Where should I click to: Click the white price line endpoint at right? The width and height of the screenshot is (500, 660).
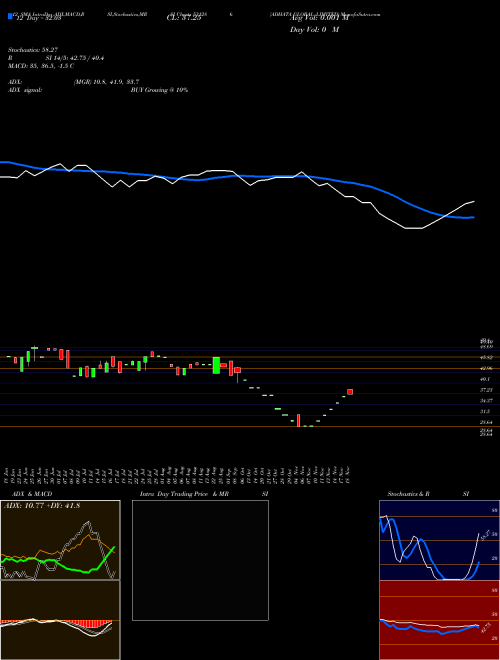pos(474,202)
